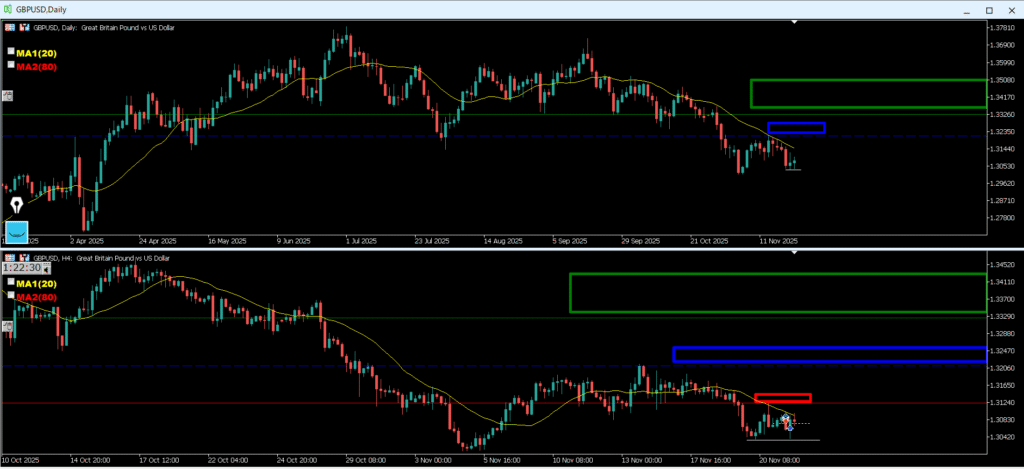Click the 1:22:30 countdown timer label
The height and width of the screenshot is (469, 1024).
coord(21,268)
